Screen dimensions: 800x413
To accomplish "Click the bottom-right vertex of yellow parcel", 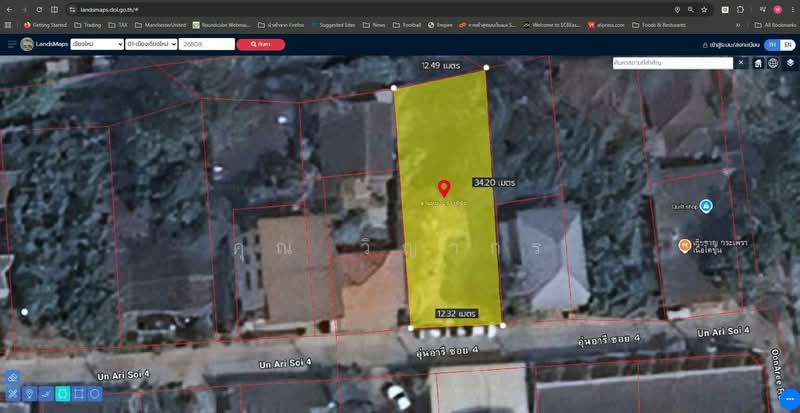I will tap(503, 325).
